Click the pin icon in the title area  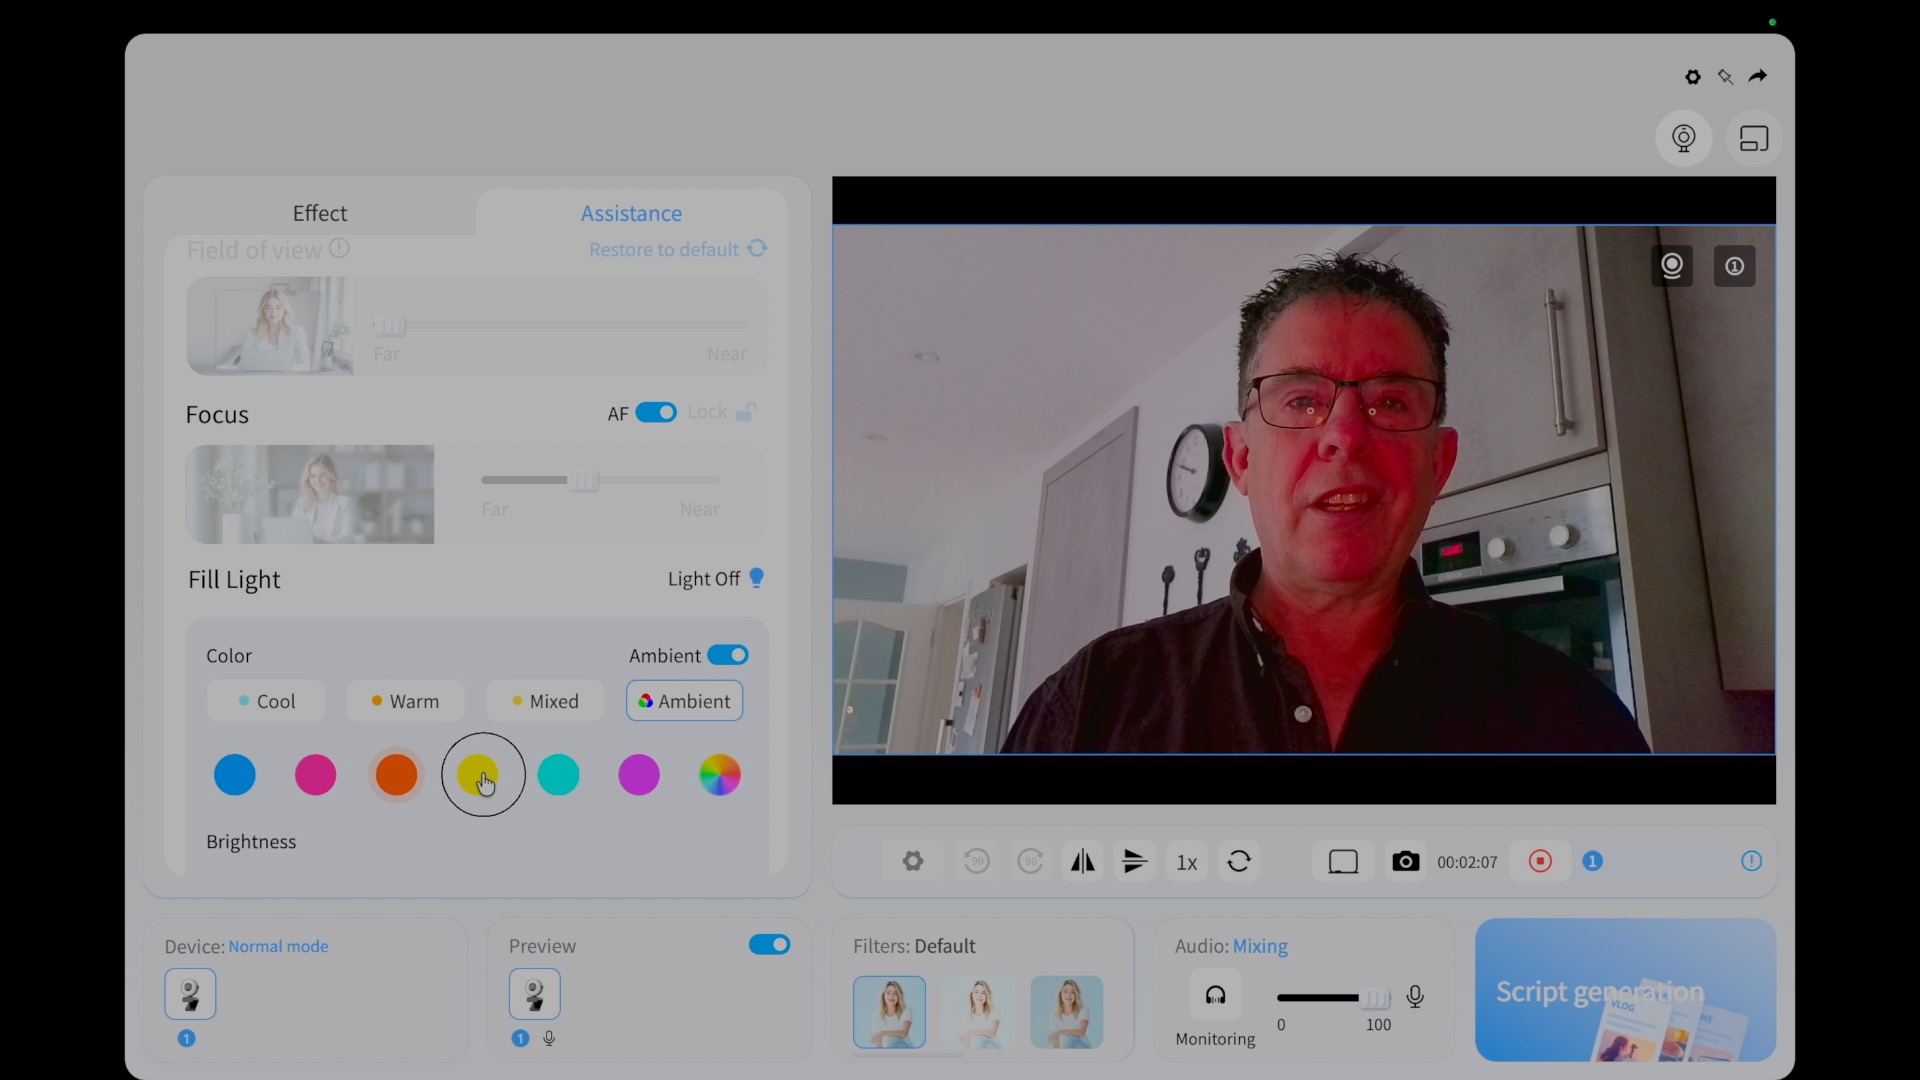(x=1725, y=77)
